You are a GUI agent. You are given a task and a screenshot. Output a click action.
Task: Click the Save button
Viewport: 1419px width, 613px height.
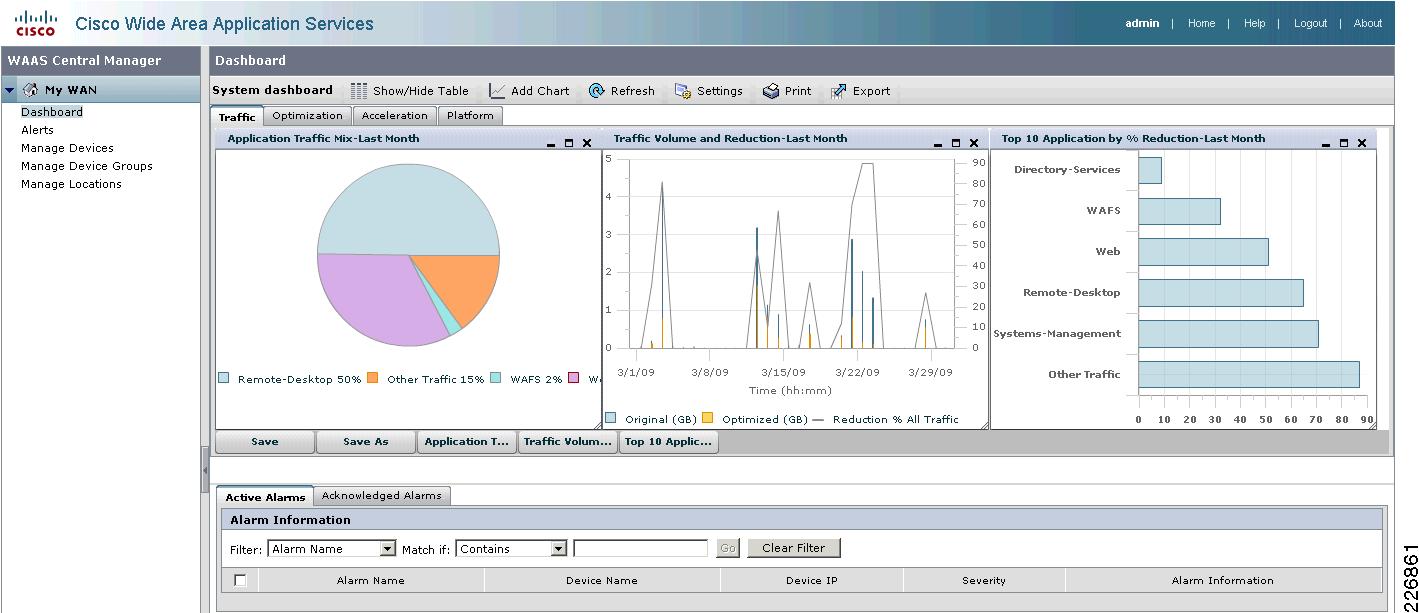point(265,442)
